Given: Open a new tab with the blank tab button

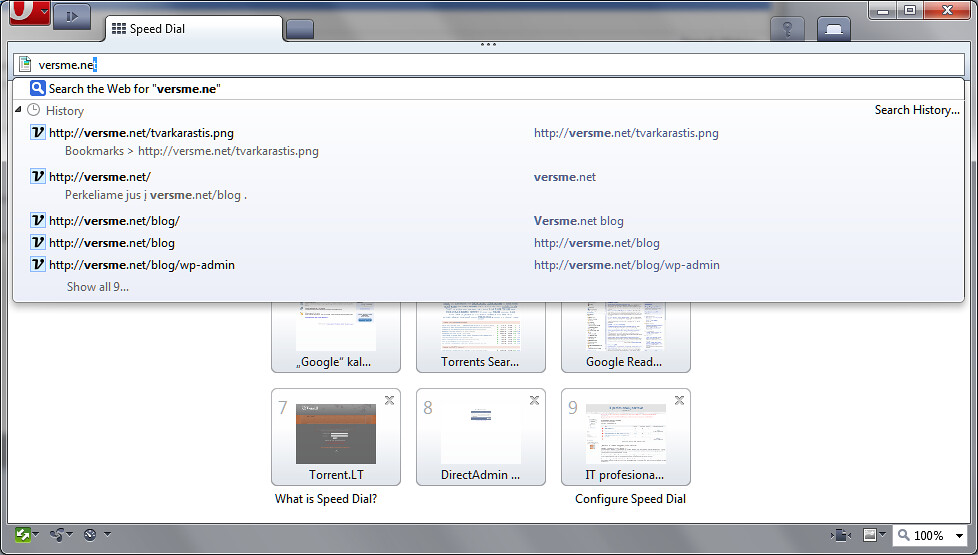Looking at the screenshot, I should [300, 29].
